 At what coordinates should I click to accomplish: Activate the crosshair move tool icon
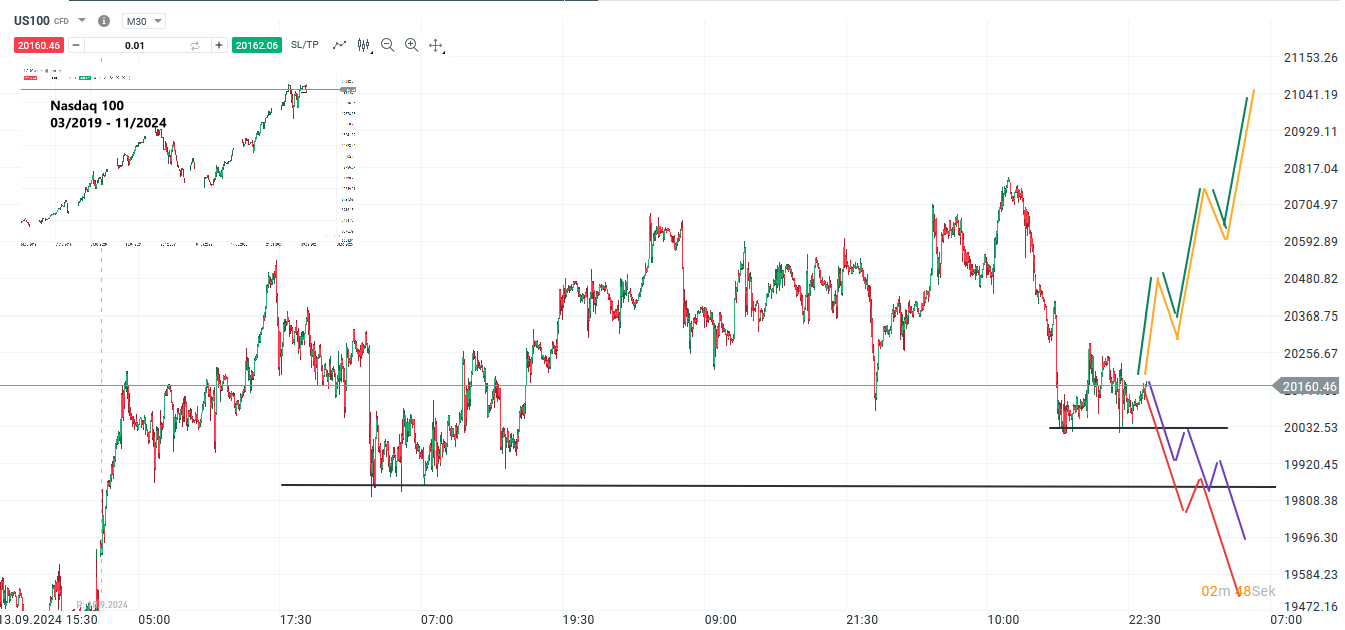pyautogui.click(x=436, y=44)
